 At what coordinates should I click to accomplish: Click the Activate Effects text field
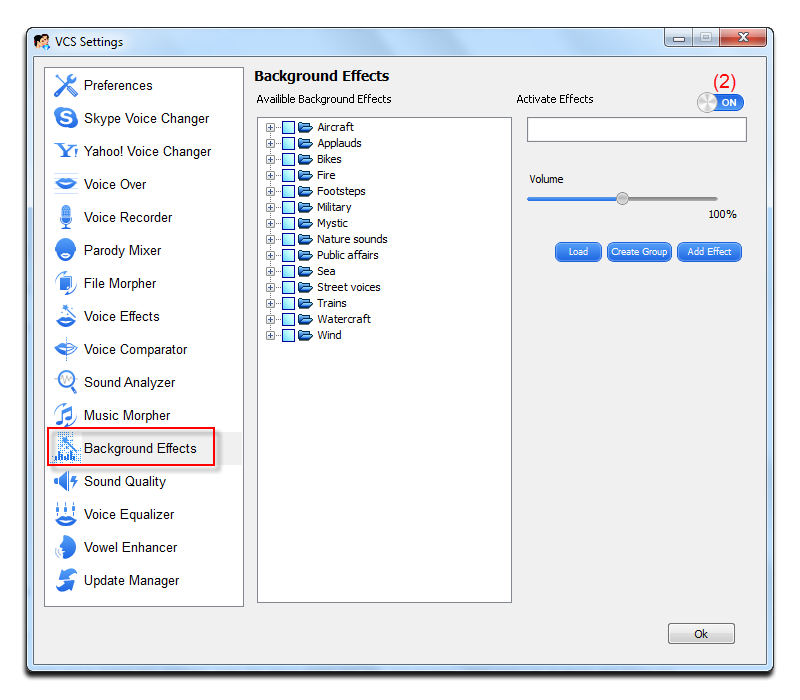point(636,129)
